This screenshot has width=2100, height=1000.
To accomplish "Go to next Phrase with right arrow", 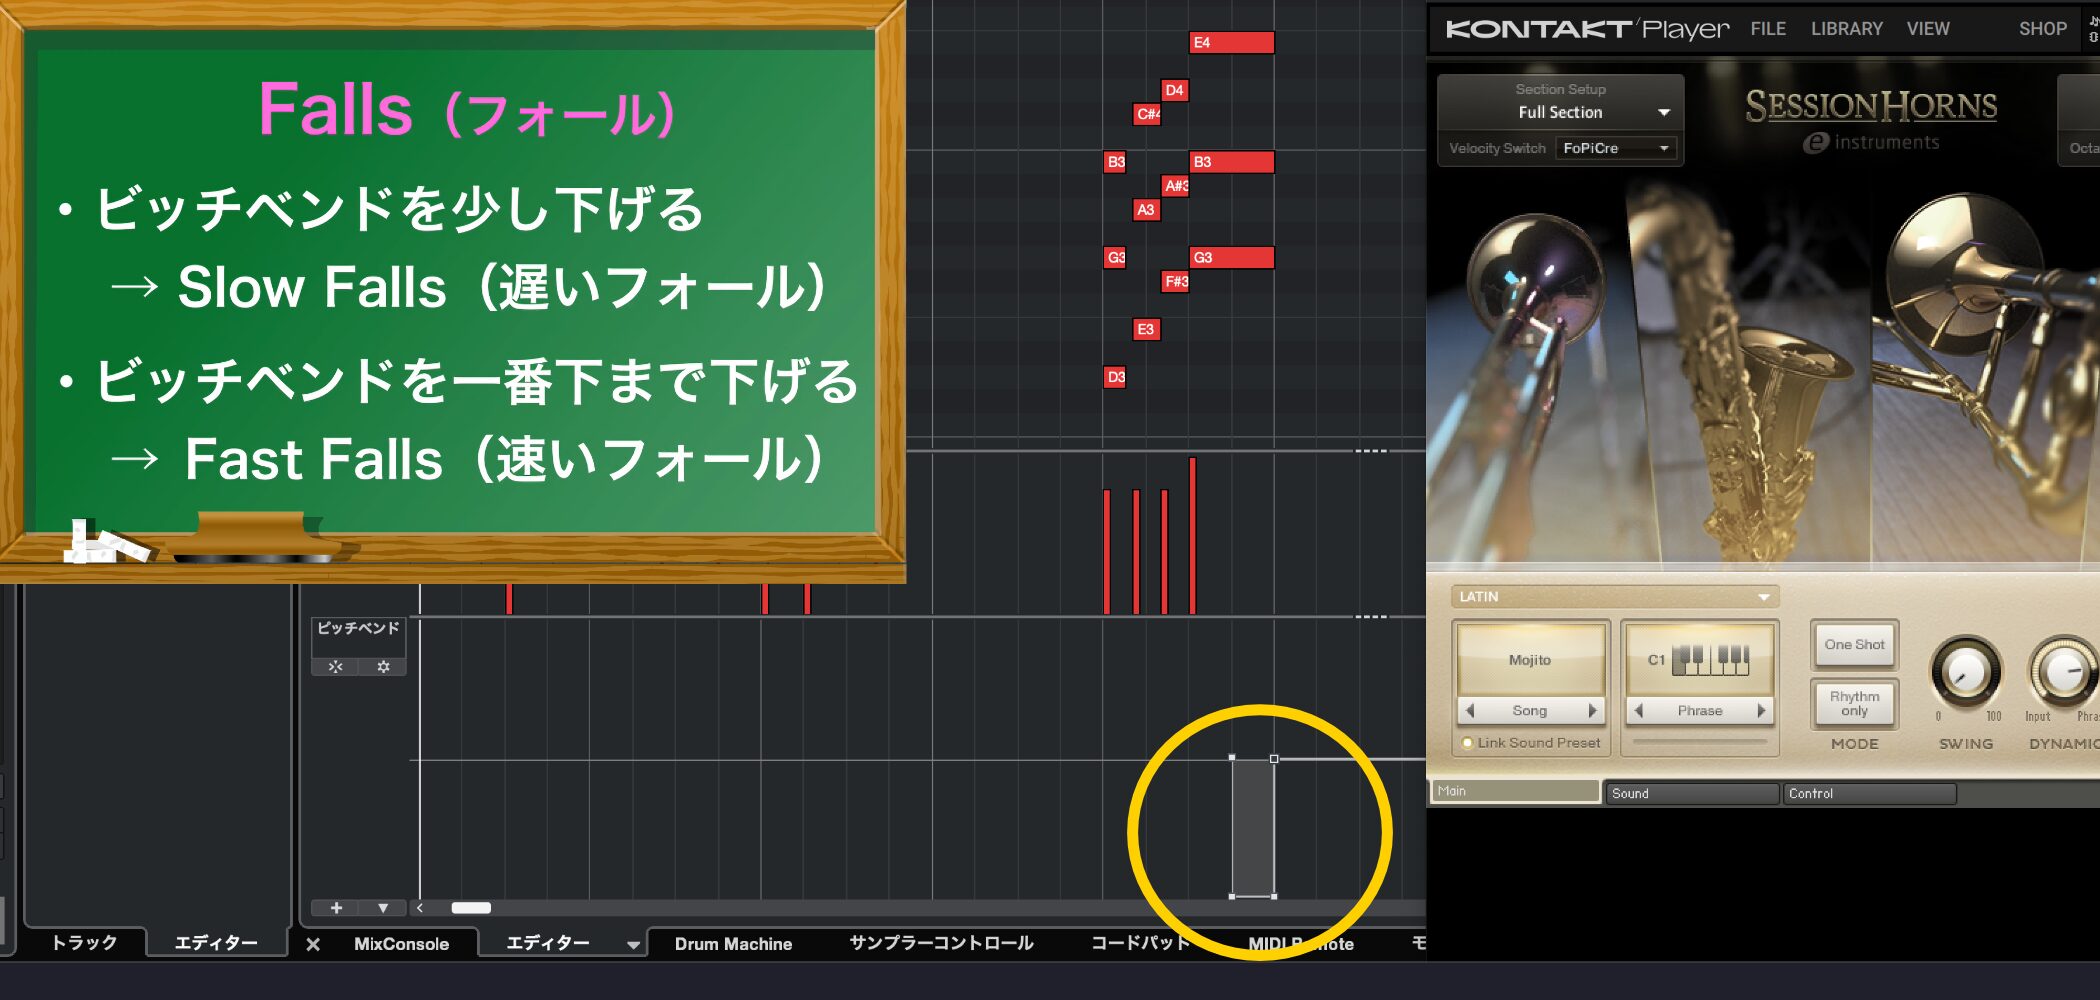I will click(x=1761, y=710).
